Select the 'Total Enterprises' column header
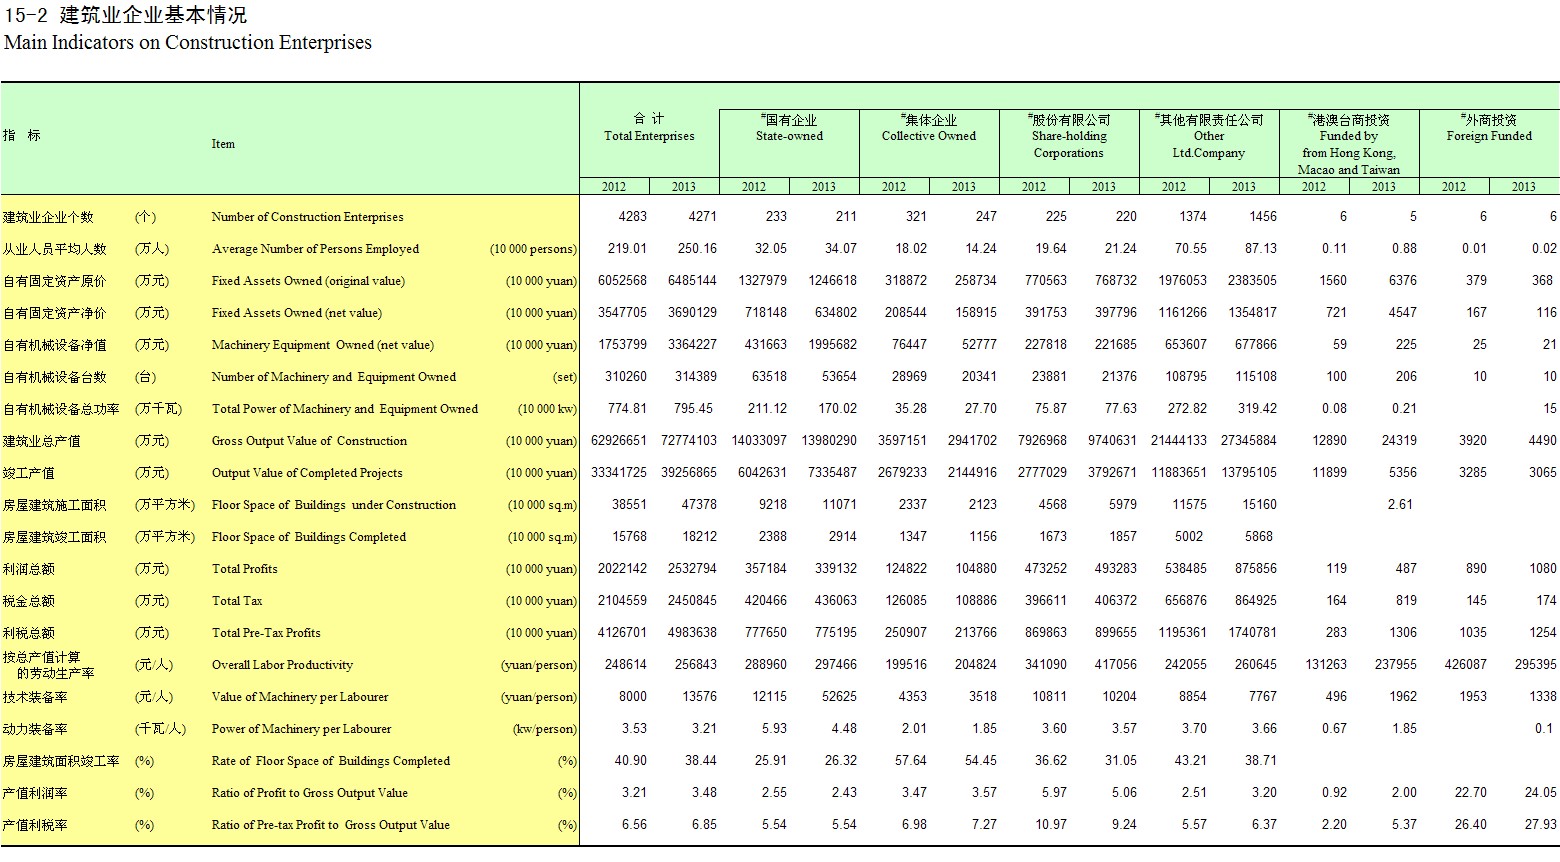This screenshot has height=862, width=1560. pyautogui.click(x=649, y=136)
